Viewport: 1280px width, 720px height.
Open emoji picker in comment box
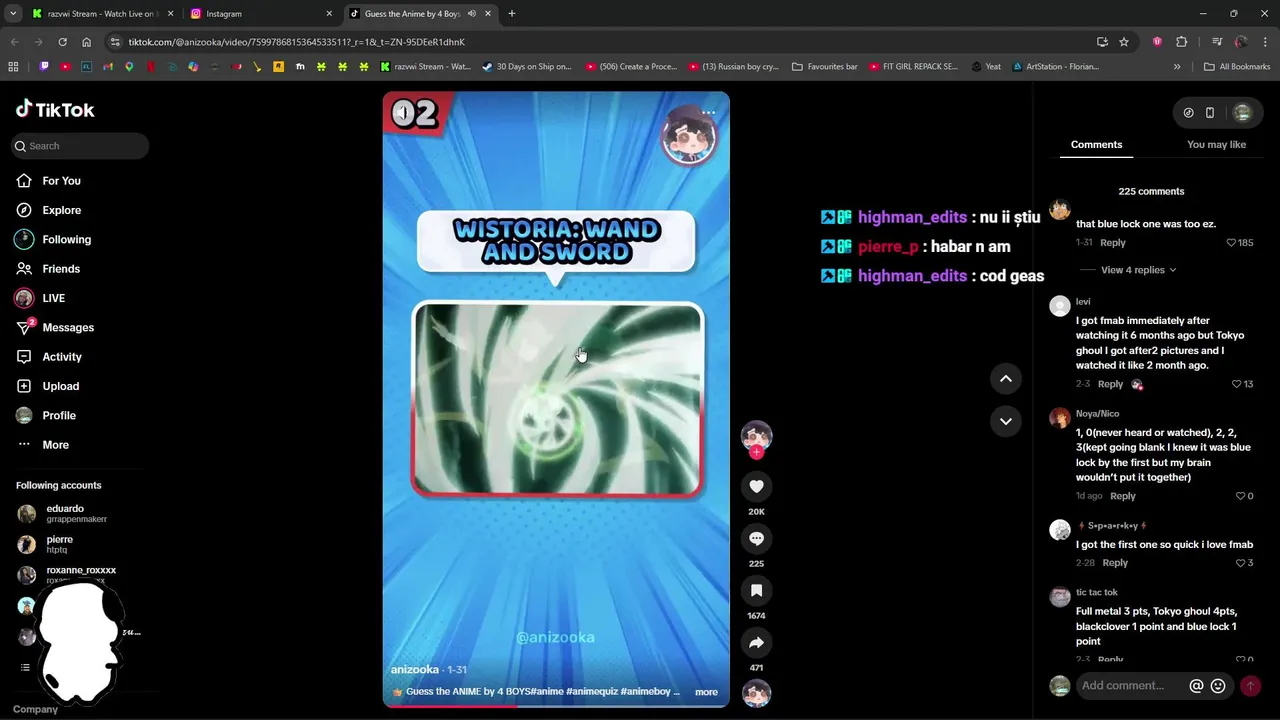click(1218, 686)
